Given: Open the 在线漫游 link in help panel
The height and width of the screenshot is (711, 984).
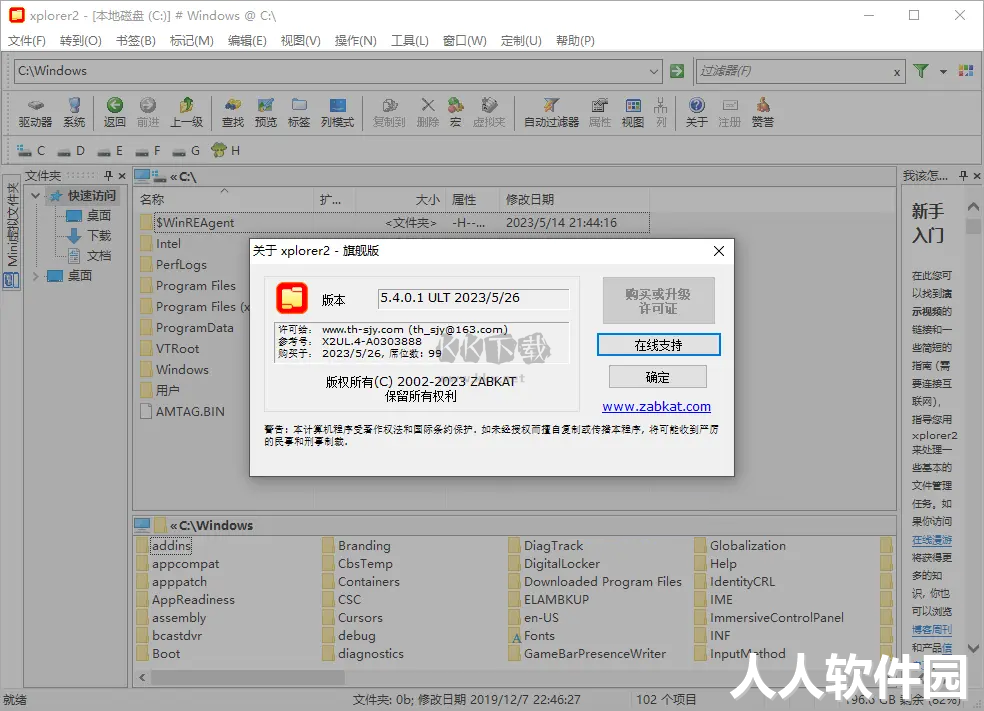Looking at the screenshot, I should pos(932,540).
